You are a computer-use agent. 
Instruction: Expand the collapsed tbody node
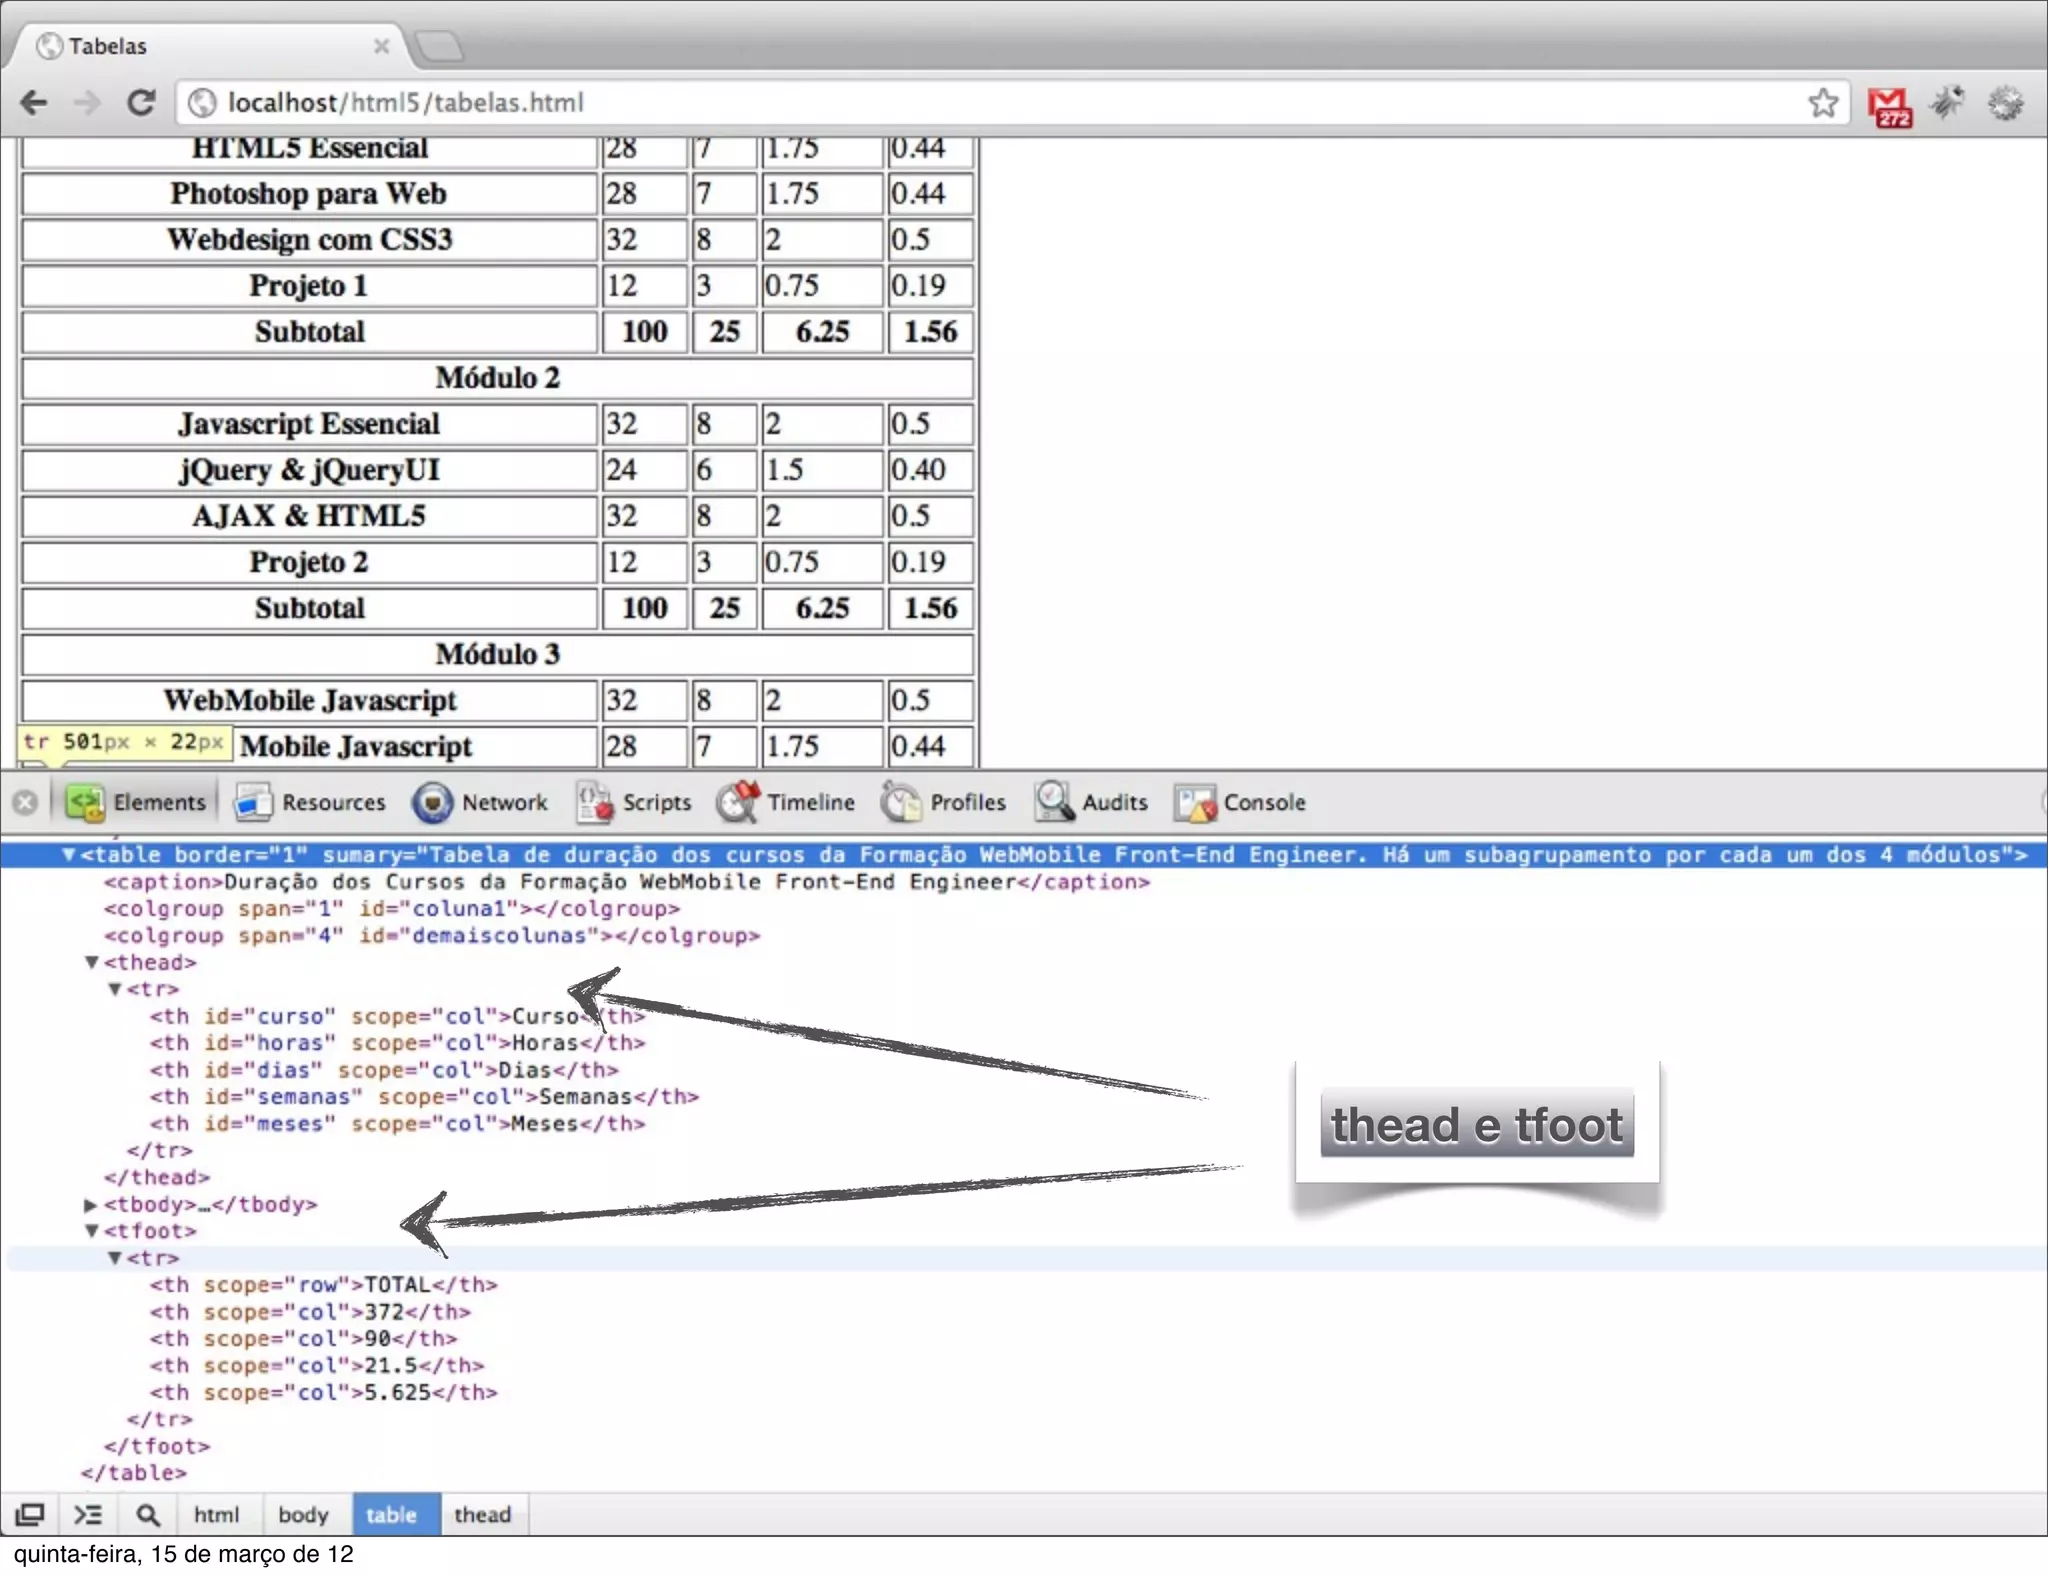click(91, 1205)
